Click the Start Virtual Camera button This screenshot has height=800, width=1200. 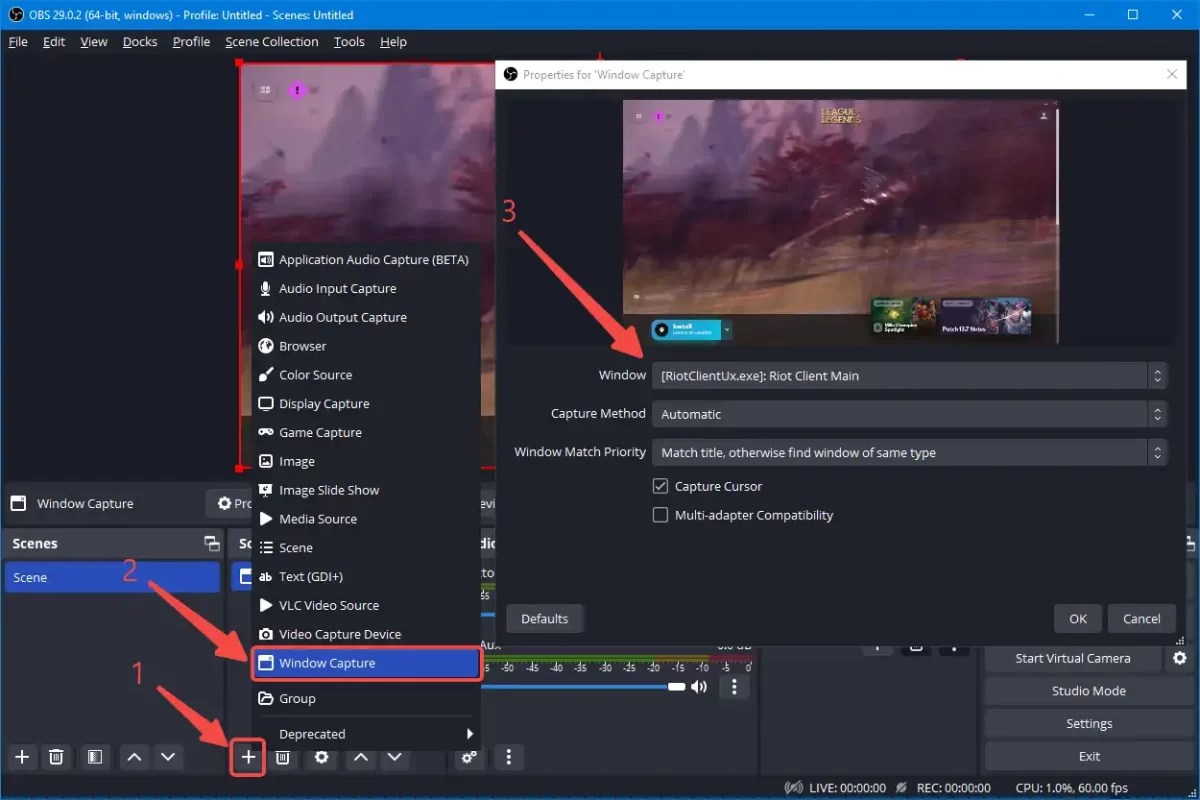click(1072, 658)
